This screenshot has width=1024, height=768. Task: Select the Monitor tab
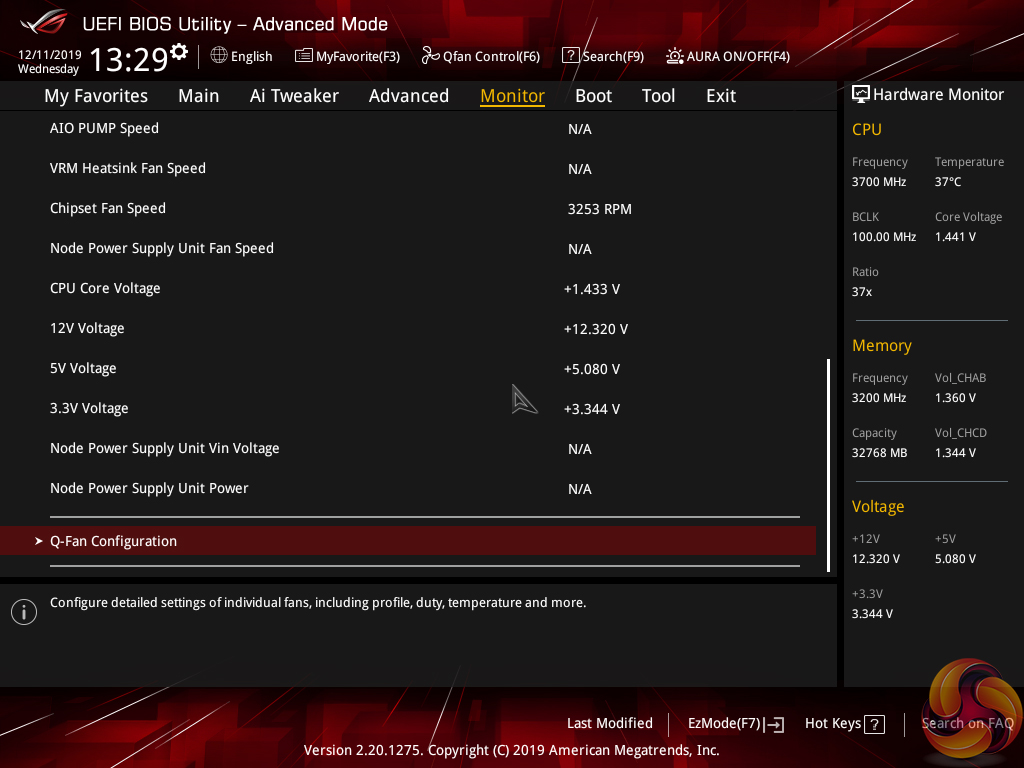click(513, 96)
